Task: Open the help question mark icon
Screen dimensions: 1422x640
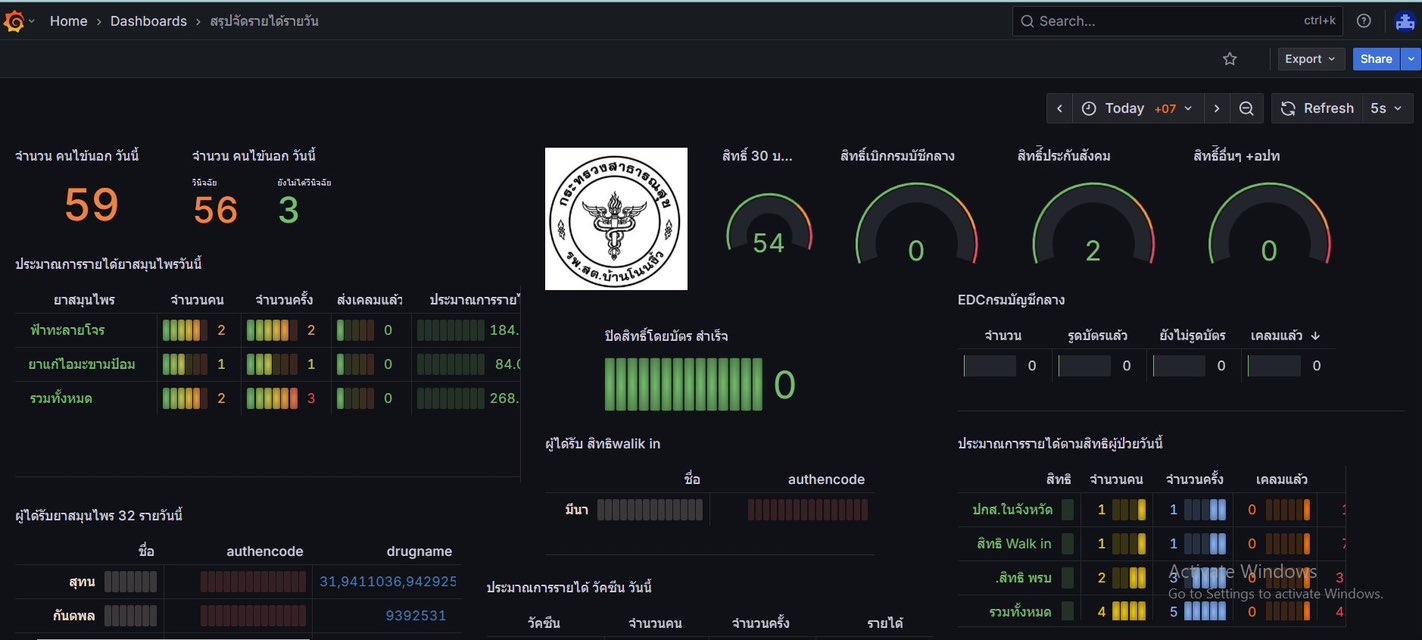Action: click(1364, 21)
